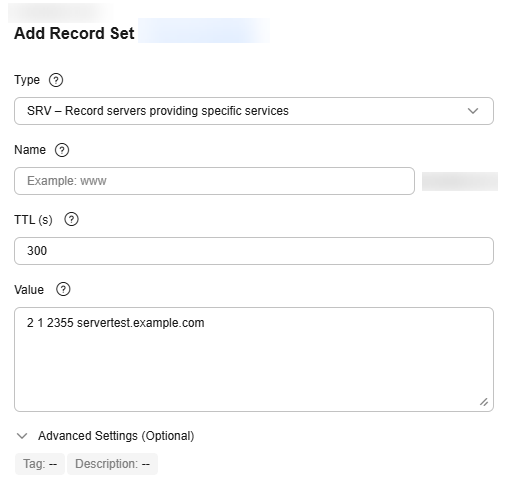Click into the Value text area
Image resolution: width=519 pixels, height=478 pixels.
coord(254,359)
